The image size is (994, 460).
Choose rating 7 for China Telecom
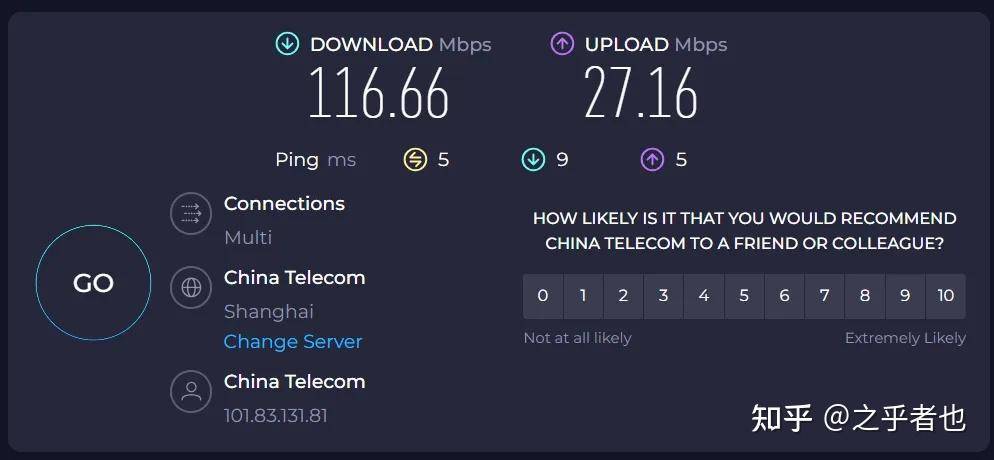[825, 296]
